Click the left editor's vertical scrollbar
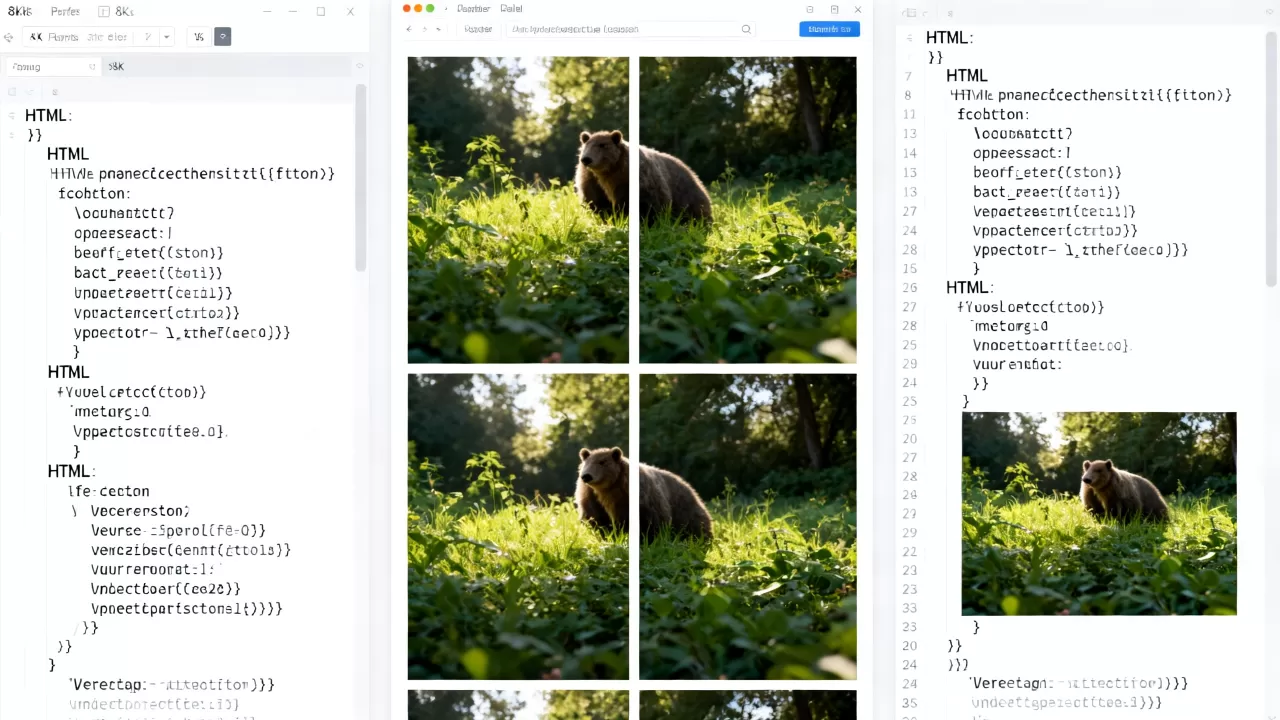Viewport: 1280px width, 720px height. click(361, 178)
